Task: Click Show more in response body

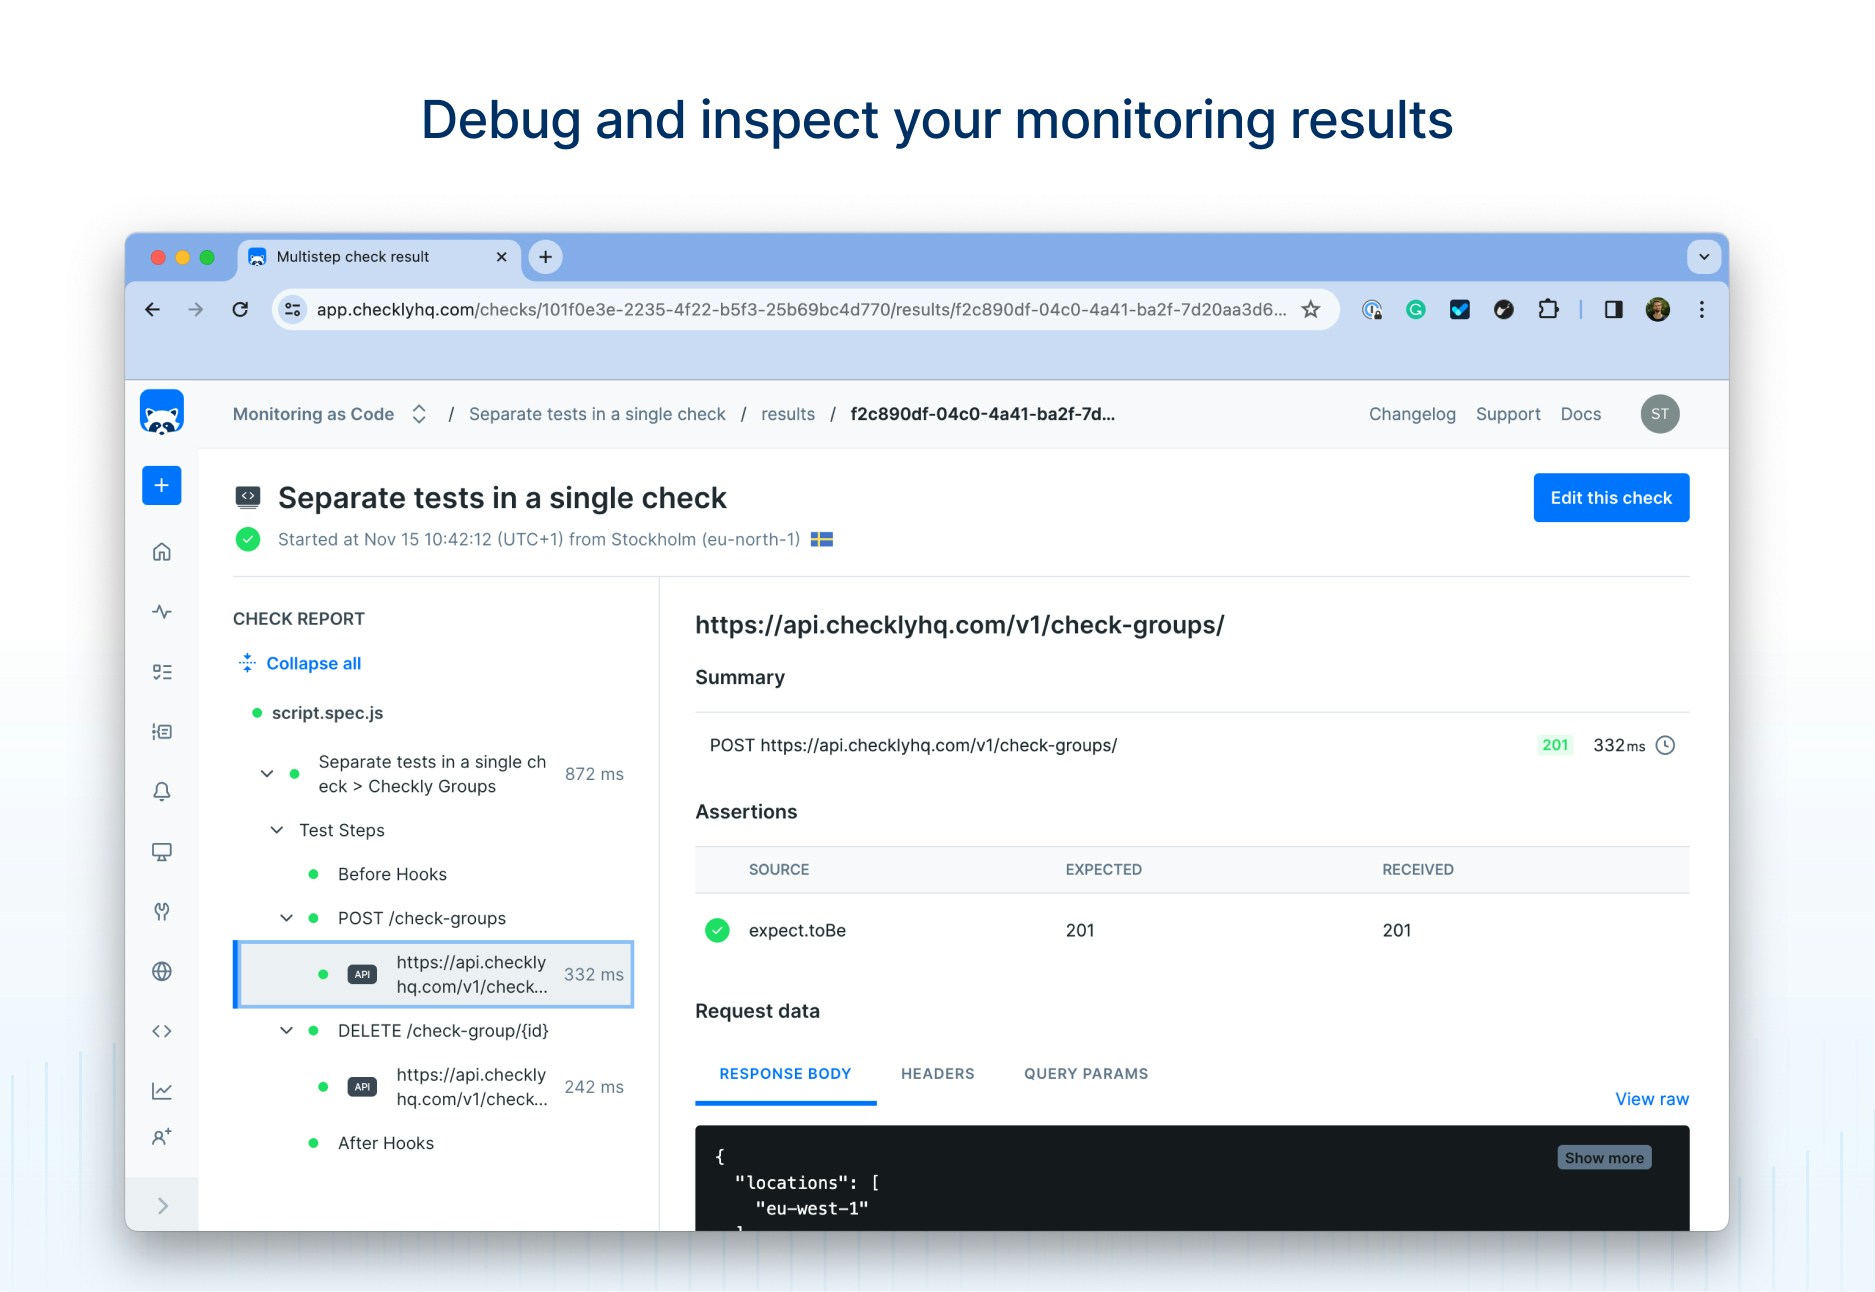Action: pos(1604,1158)
